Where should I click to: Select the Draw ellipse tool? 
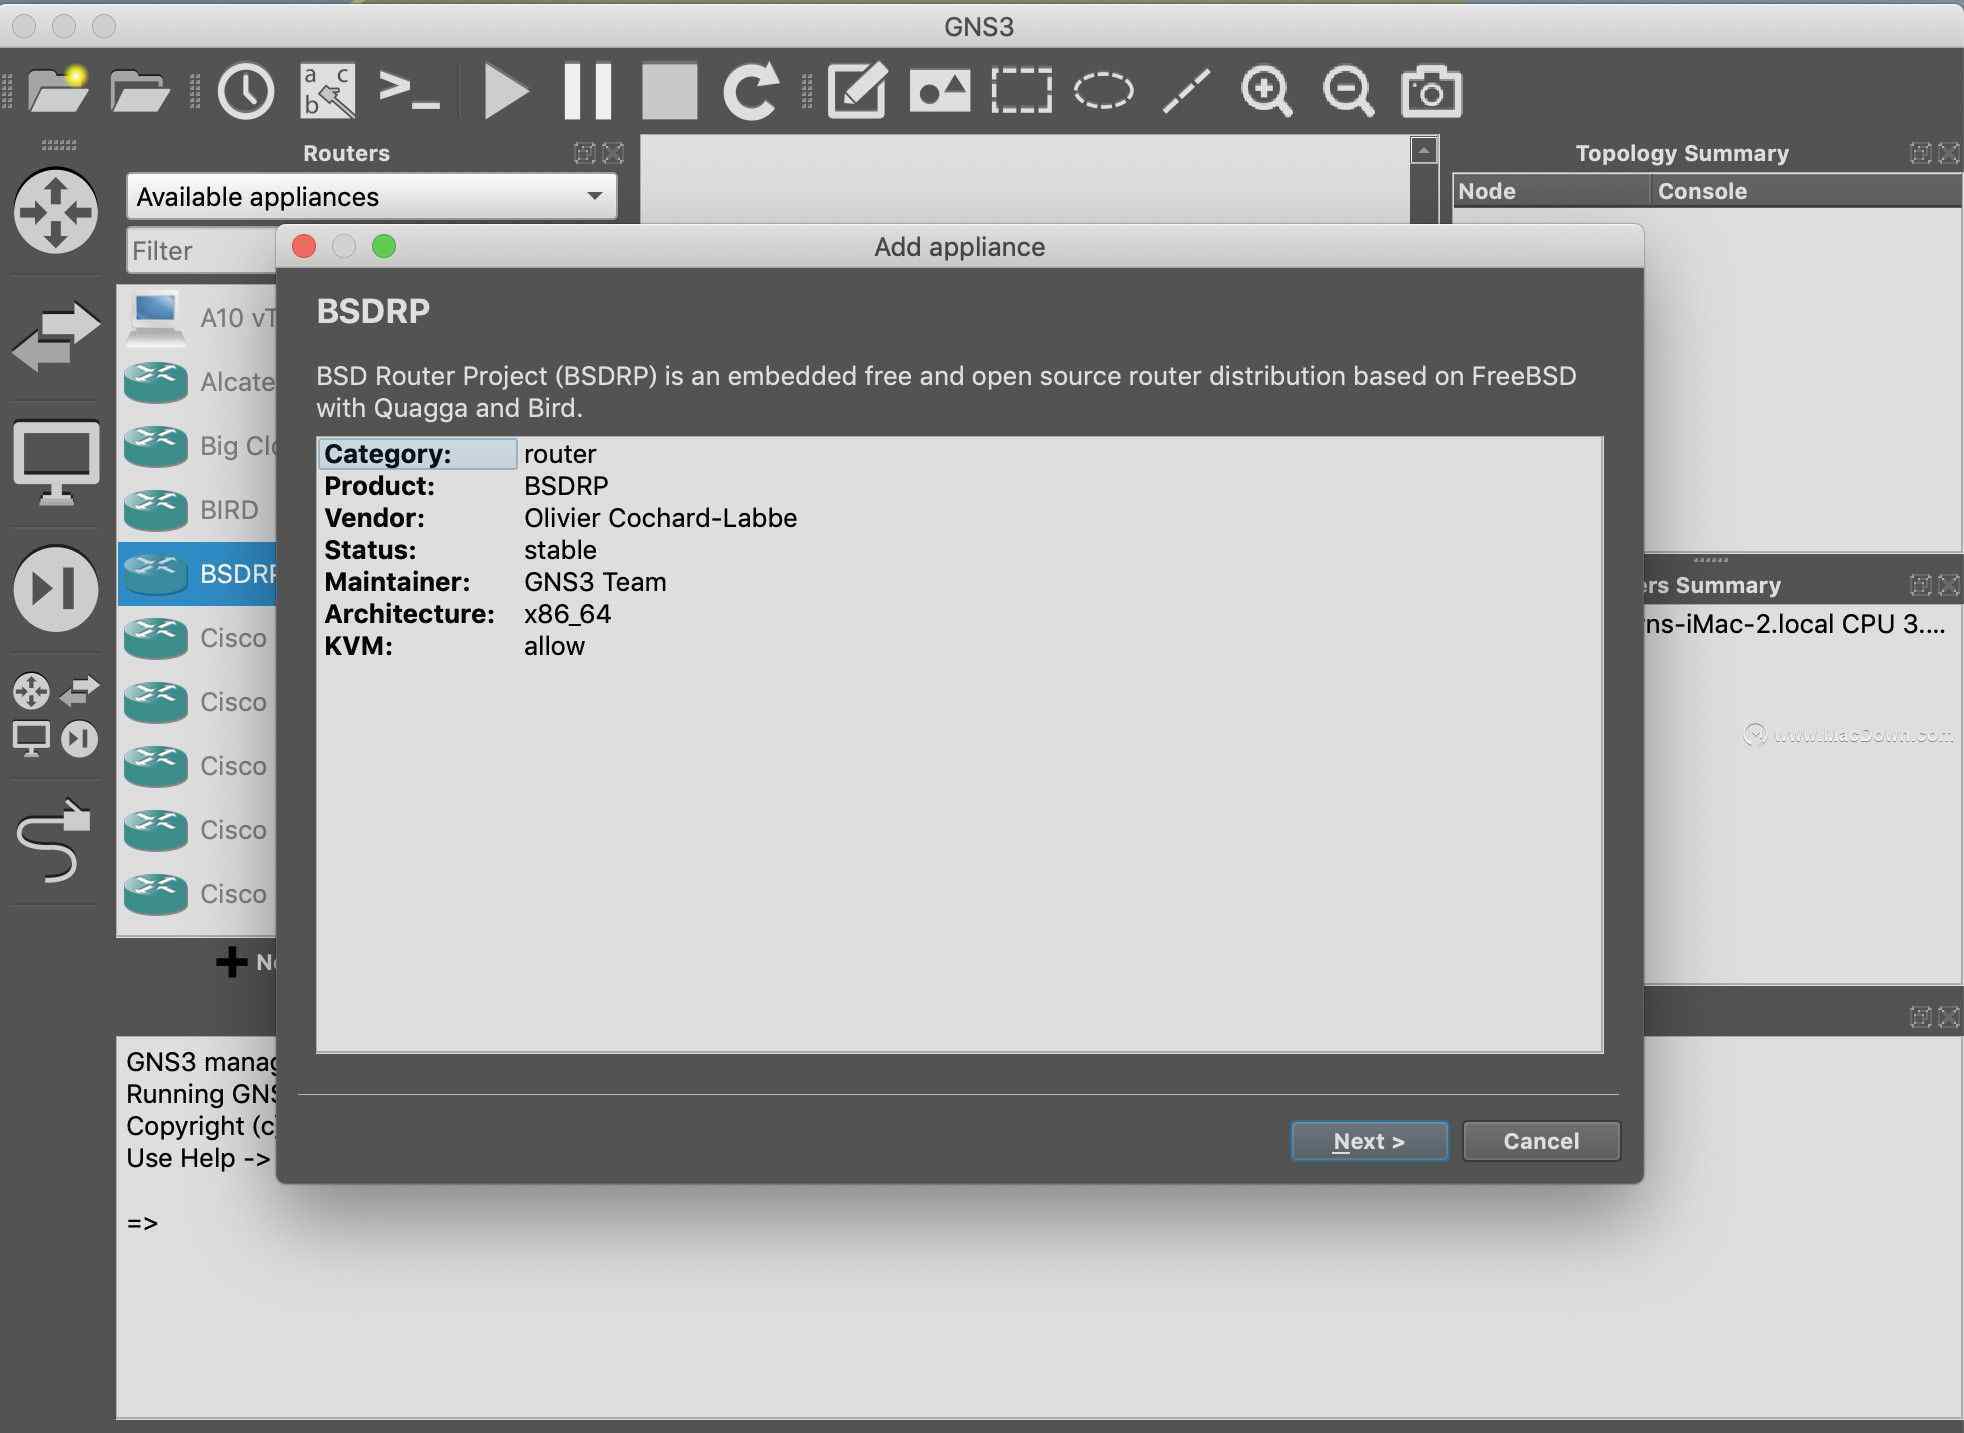(1103, 91)
